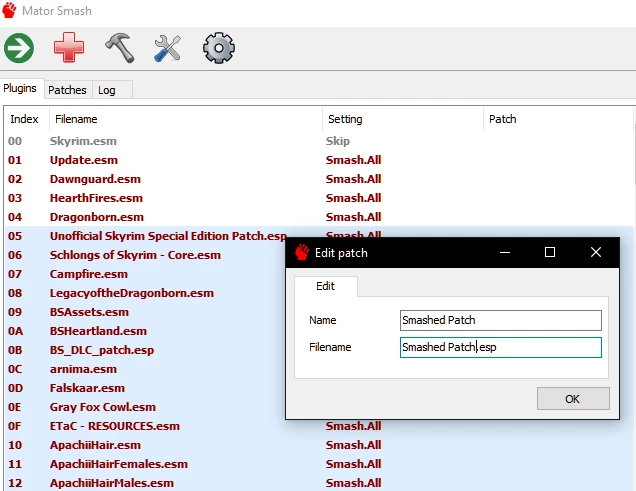Switch to the Plugins tab
Image resolution: width=636 pixels, height=491 pixels.
[20, 88]
